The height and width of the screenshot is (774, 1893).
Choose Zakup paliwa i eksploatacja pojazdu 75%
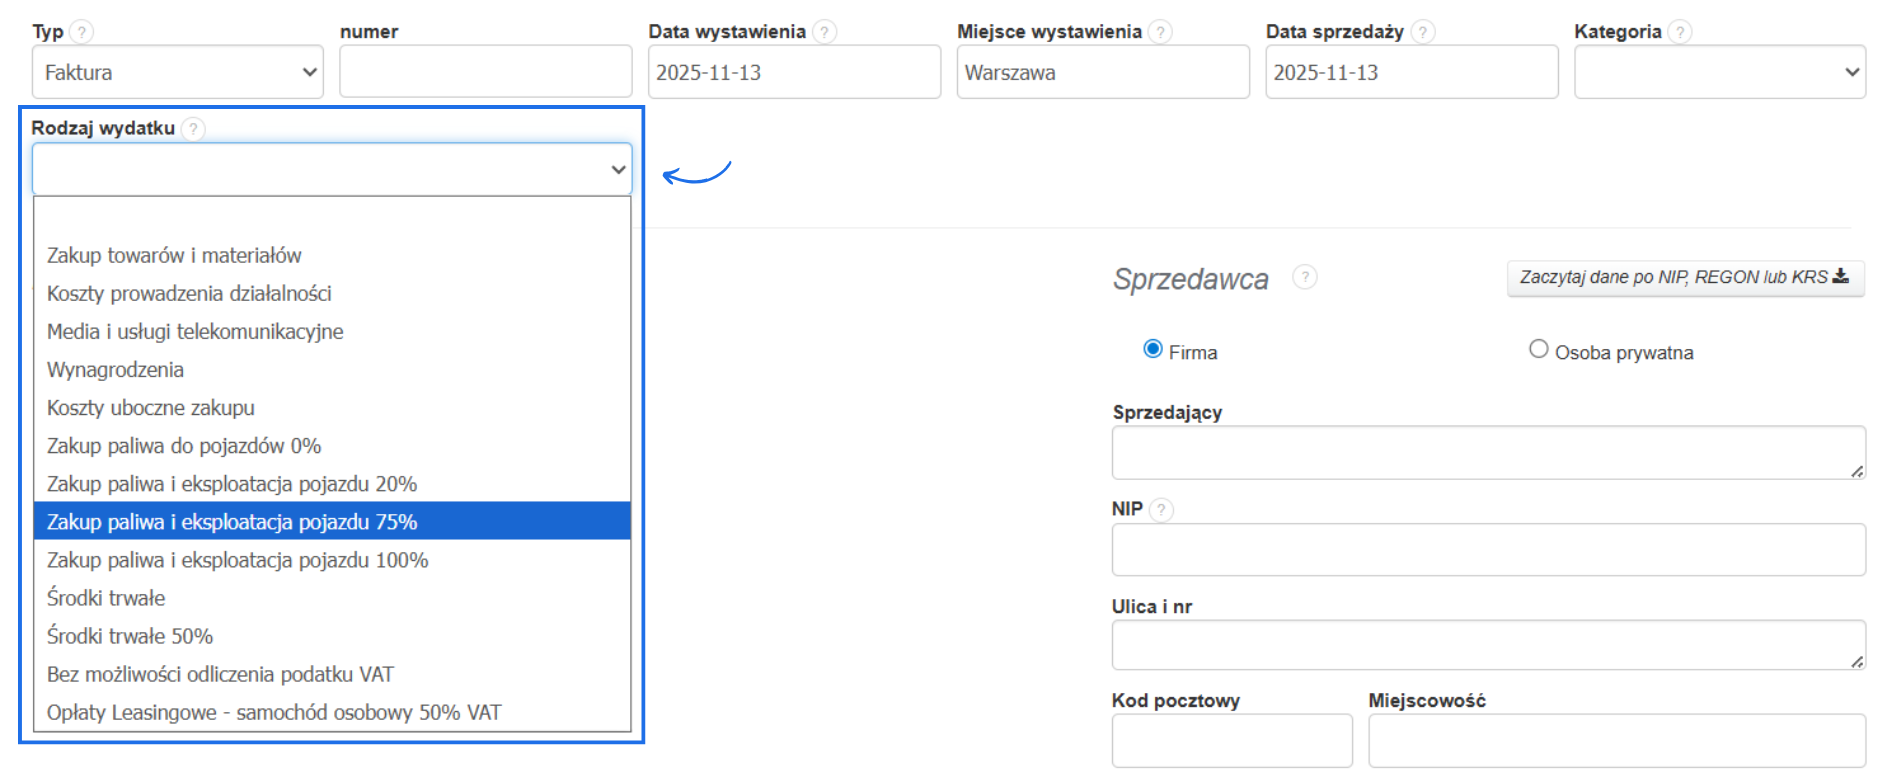click(x=232, y=522)
